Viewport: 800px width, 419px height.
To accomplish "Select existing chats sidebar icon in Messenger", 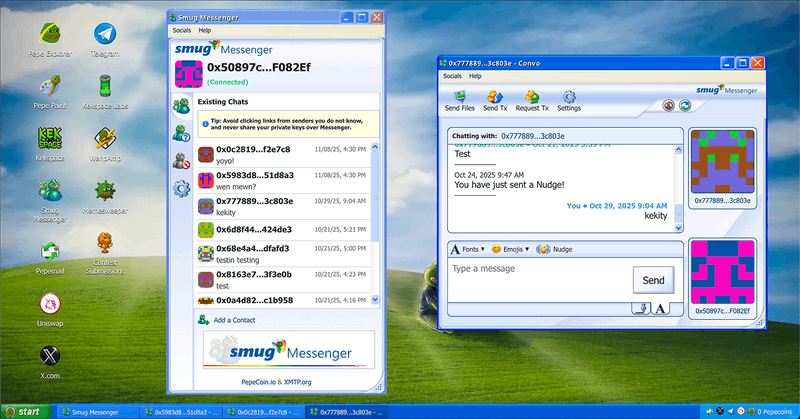I will [x=182, y=106].
